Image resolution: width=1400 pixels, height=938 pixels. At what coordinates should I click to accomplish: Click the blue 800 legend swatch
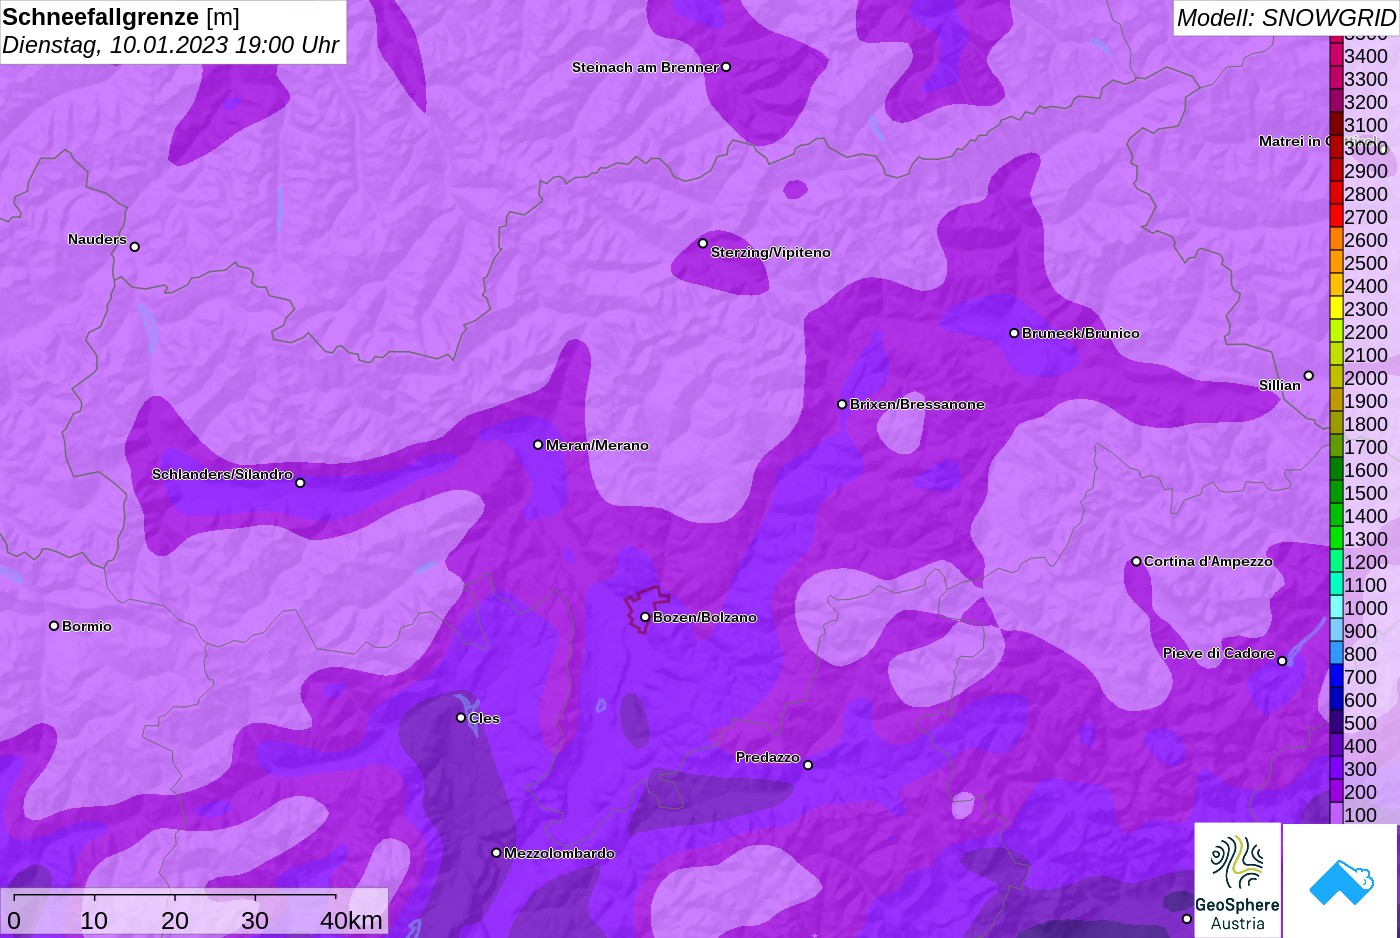click(1336, 653)
